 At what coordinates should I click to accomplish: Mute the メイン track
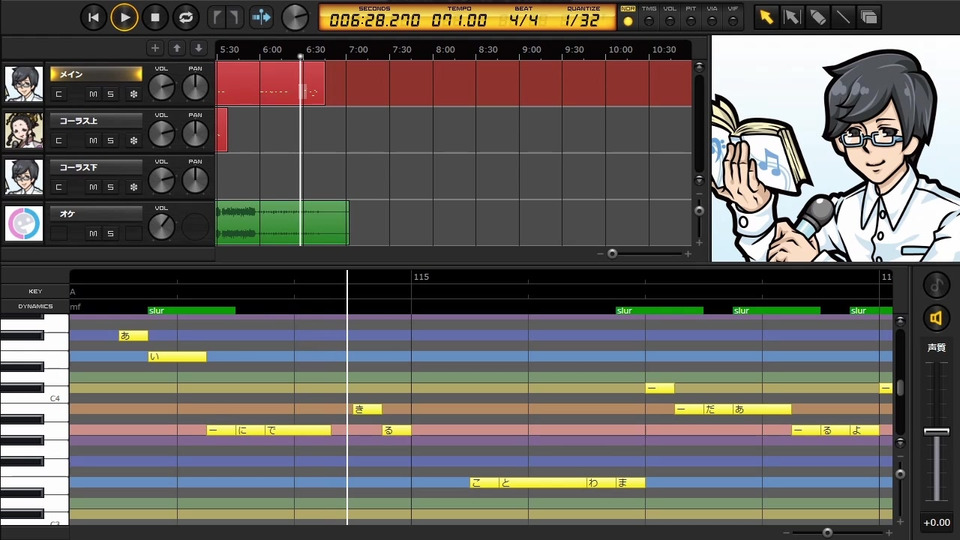point(93,94)
